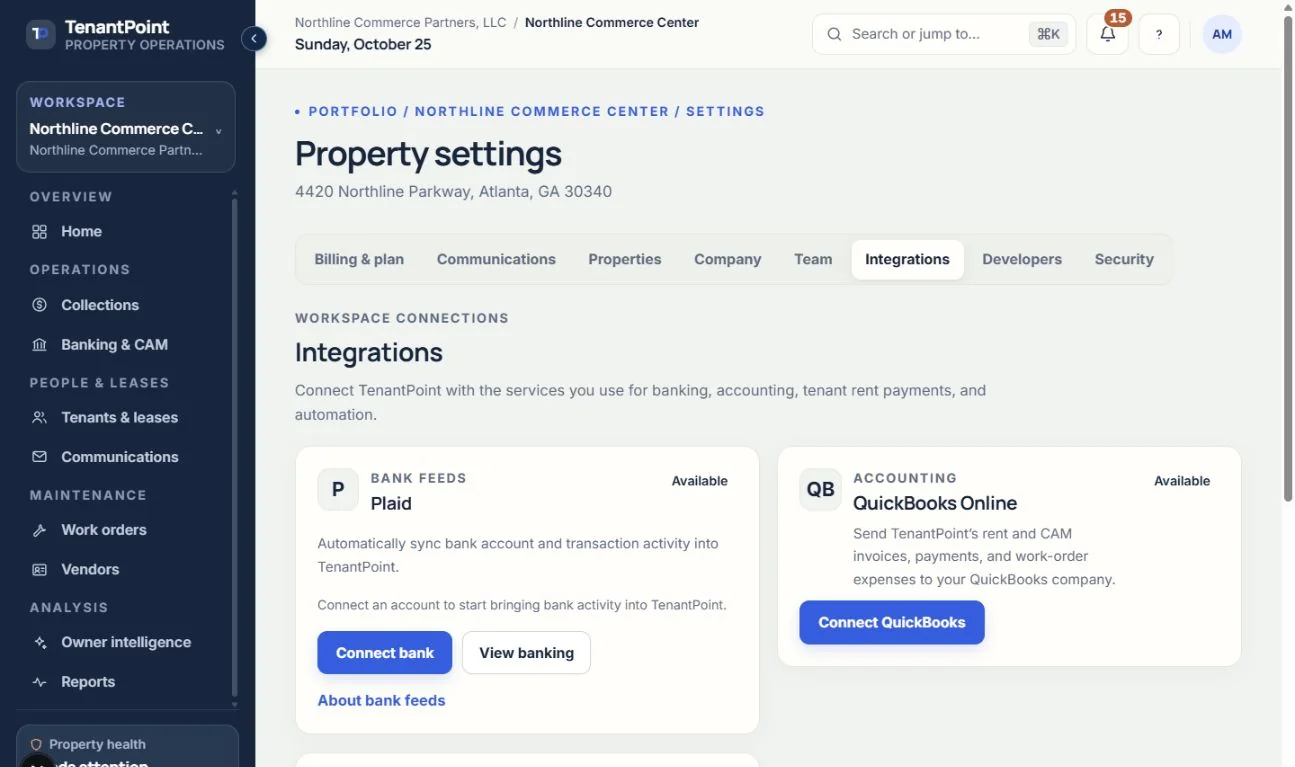Click the Search or jump to field
This screenshot has height=767, width=1295.
(x=944, y=34)
